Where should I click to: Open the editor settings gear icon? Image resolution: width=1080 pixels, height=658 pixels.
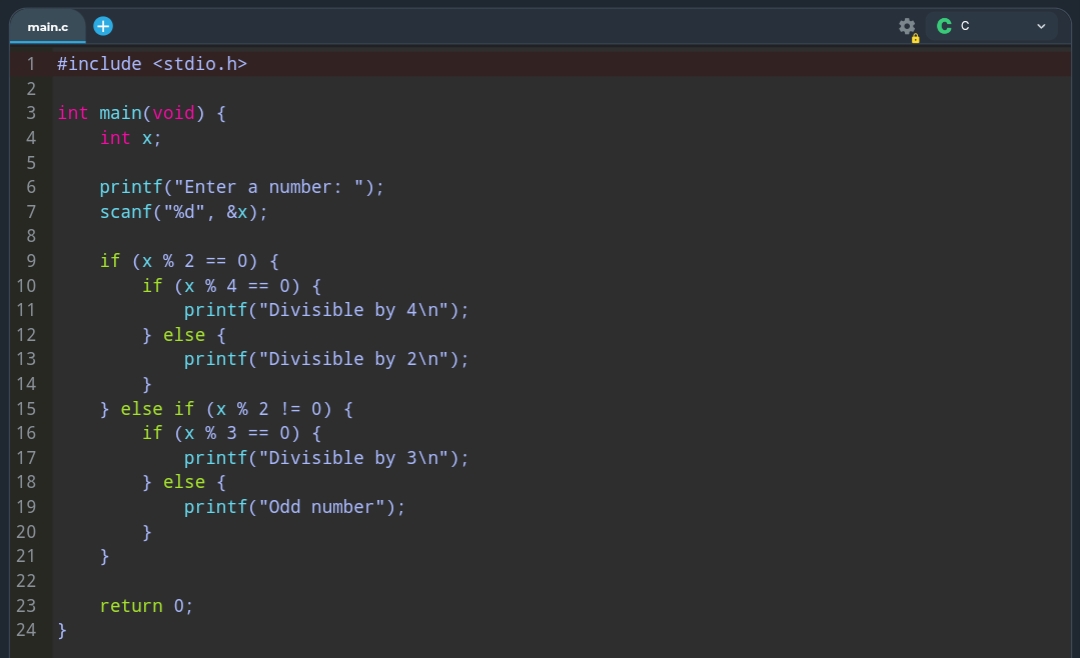[907, 26]
